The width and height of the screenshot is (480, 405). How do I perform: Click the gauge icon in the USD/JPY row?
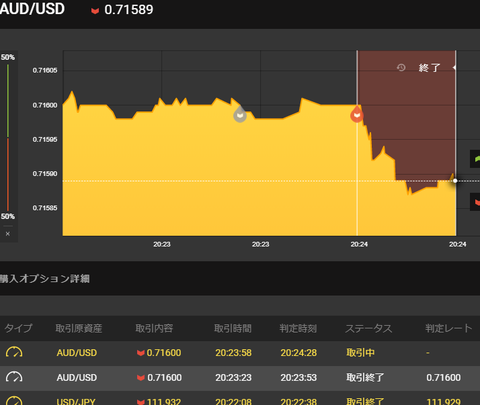tap(14, 400)
